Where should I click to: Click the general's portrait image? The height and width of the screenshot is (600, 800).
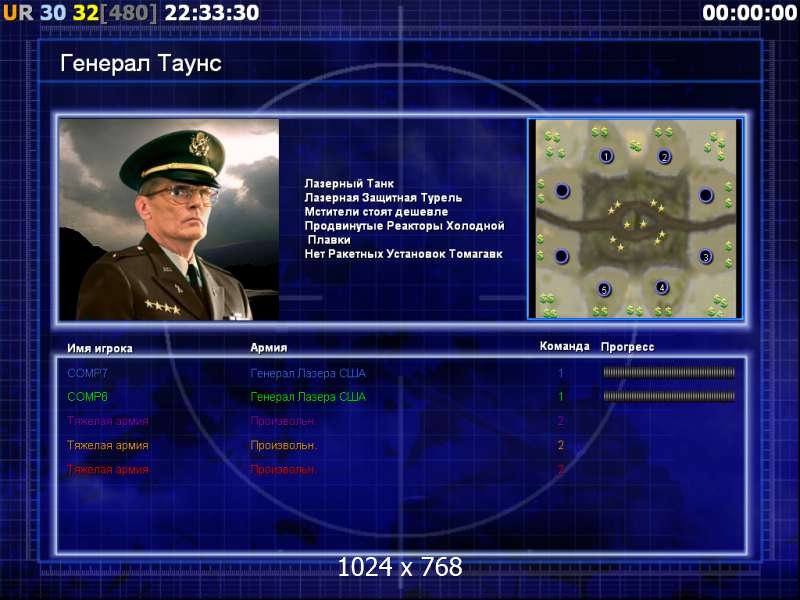coord(169,219)
